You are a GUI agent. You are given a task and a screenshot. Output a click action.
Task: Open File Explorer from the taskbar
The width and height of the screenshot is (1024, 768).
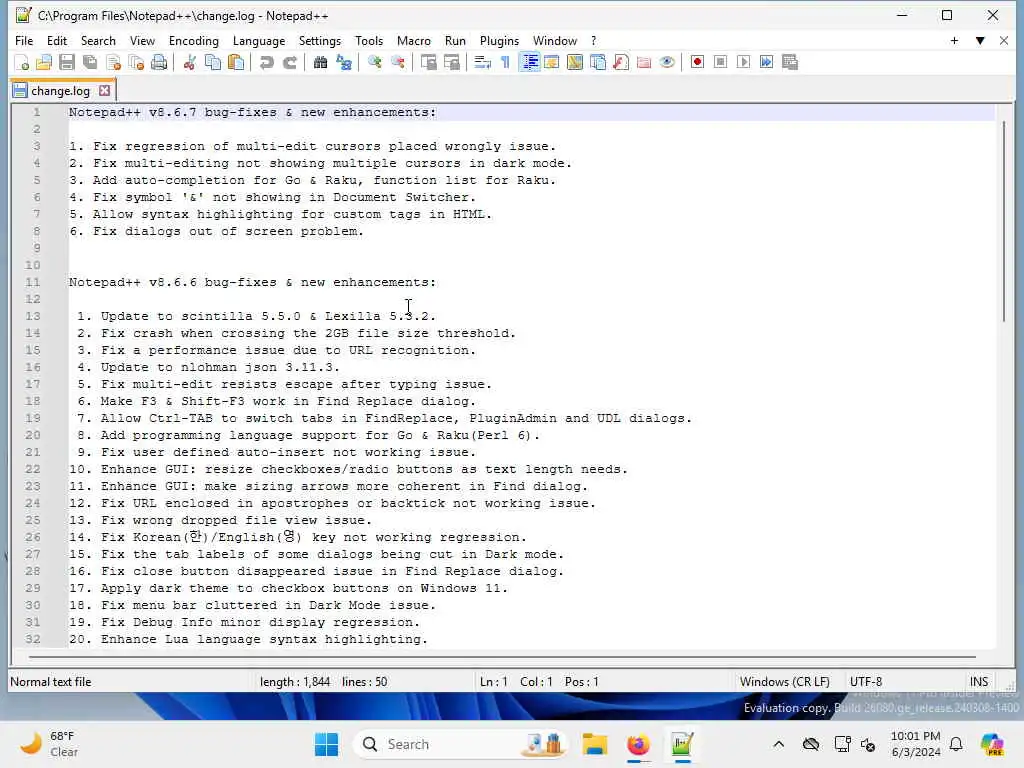pyautogui.click(x=595, y=744)
